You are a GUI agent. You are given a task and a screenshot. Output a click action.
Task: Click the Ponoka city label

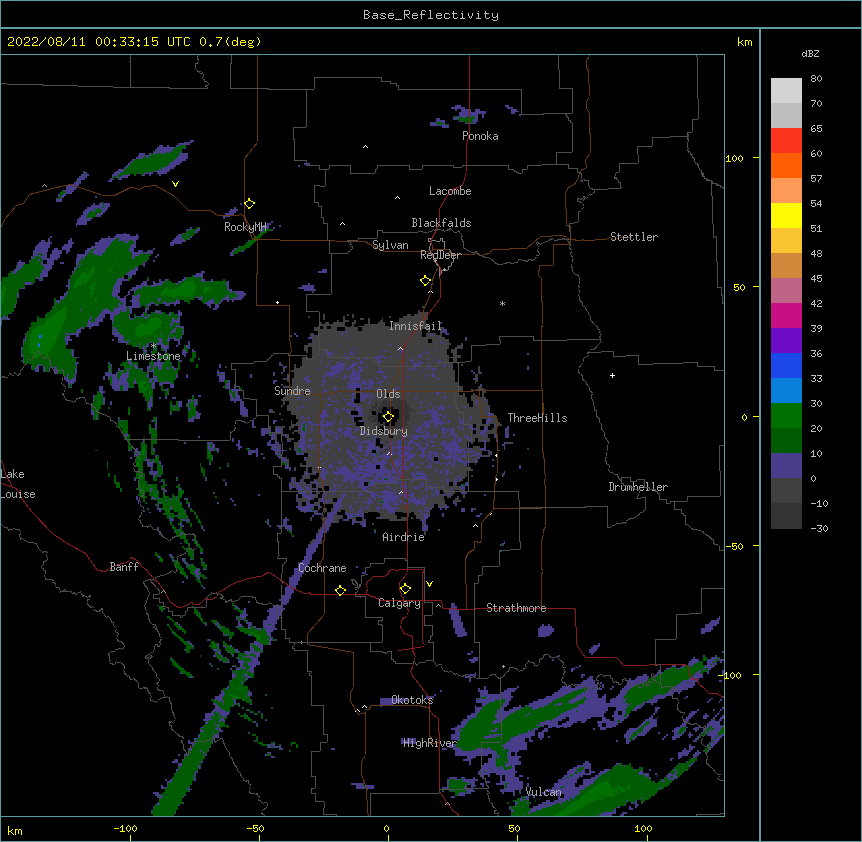pos(480,136)
